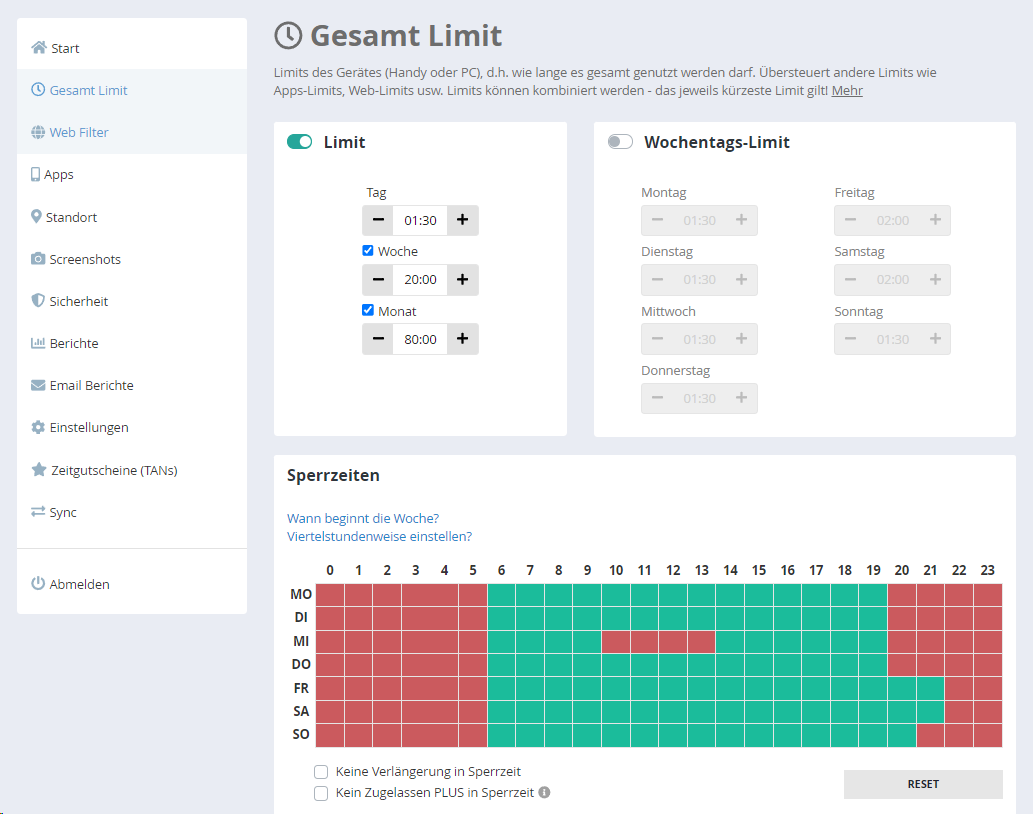Enable the Wochentags-Limit switch
1033x814 pixels.
[620, 142]
